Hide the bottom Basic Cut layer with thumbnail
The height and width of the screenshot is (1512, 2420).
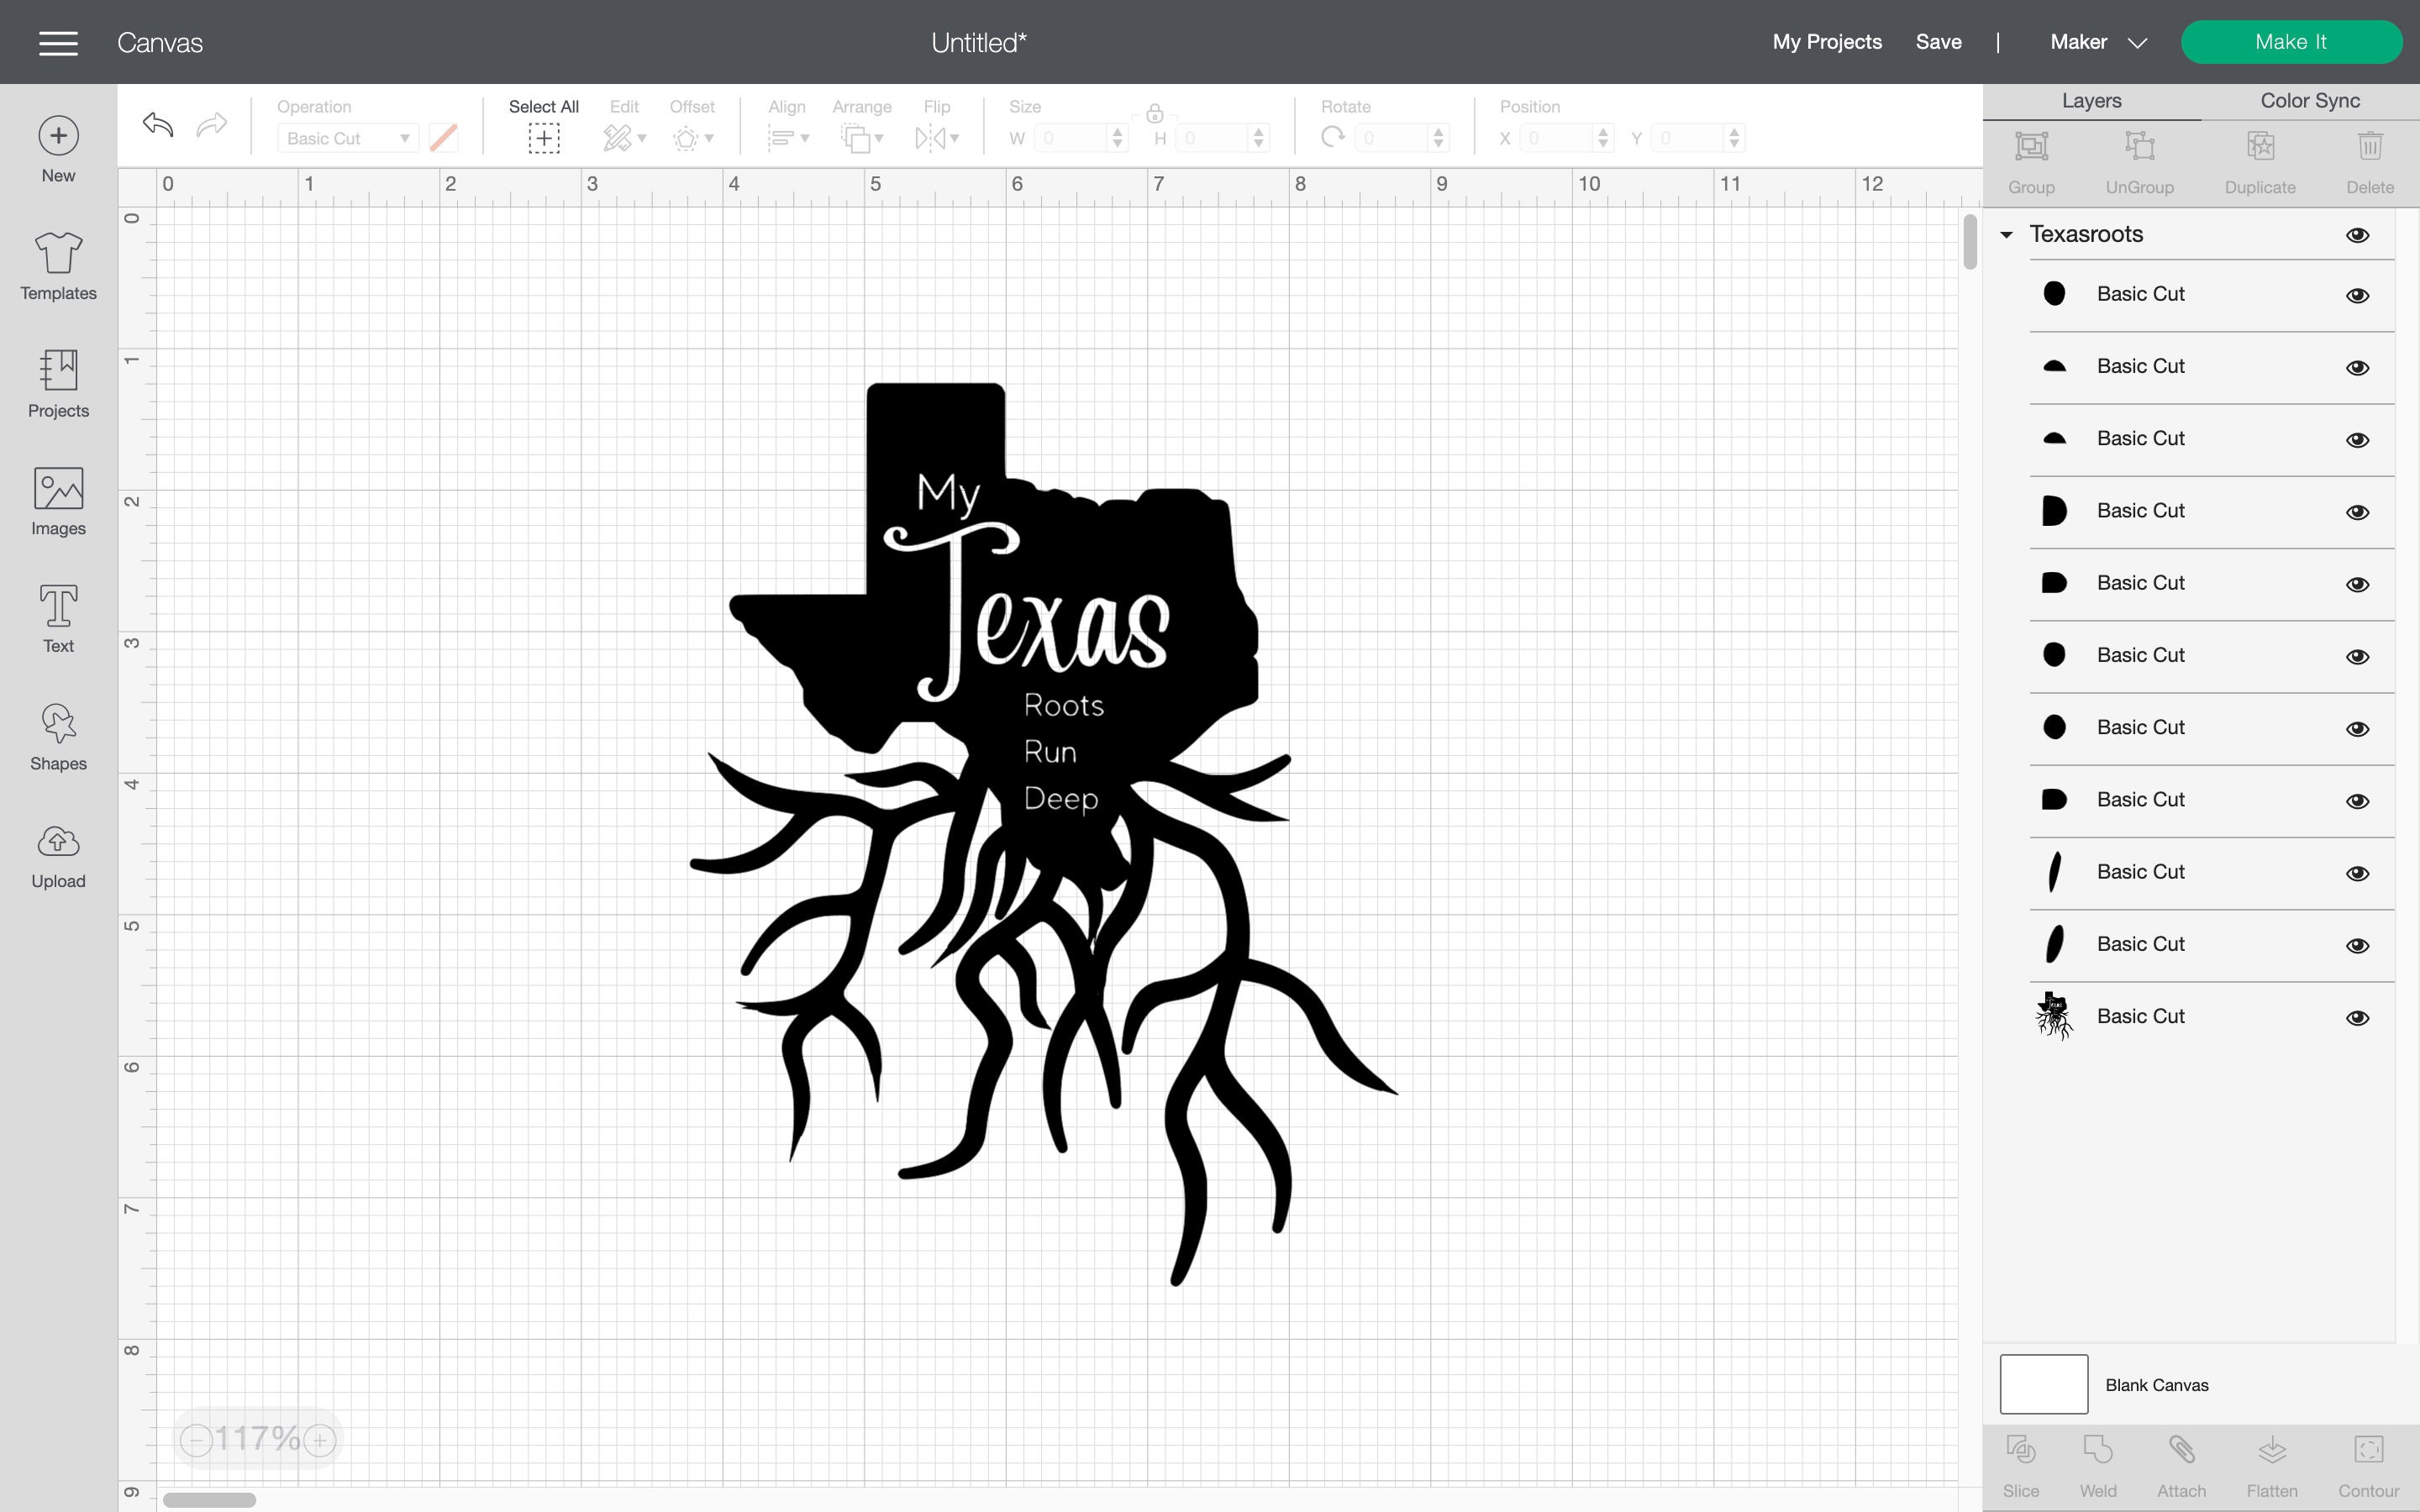click(2357, 1017)
